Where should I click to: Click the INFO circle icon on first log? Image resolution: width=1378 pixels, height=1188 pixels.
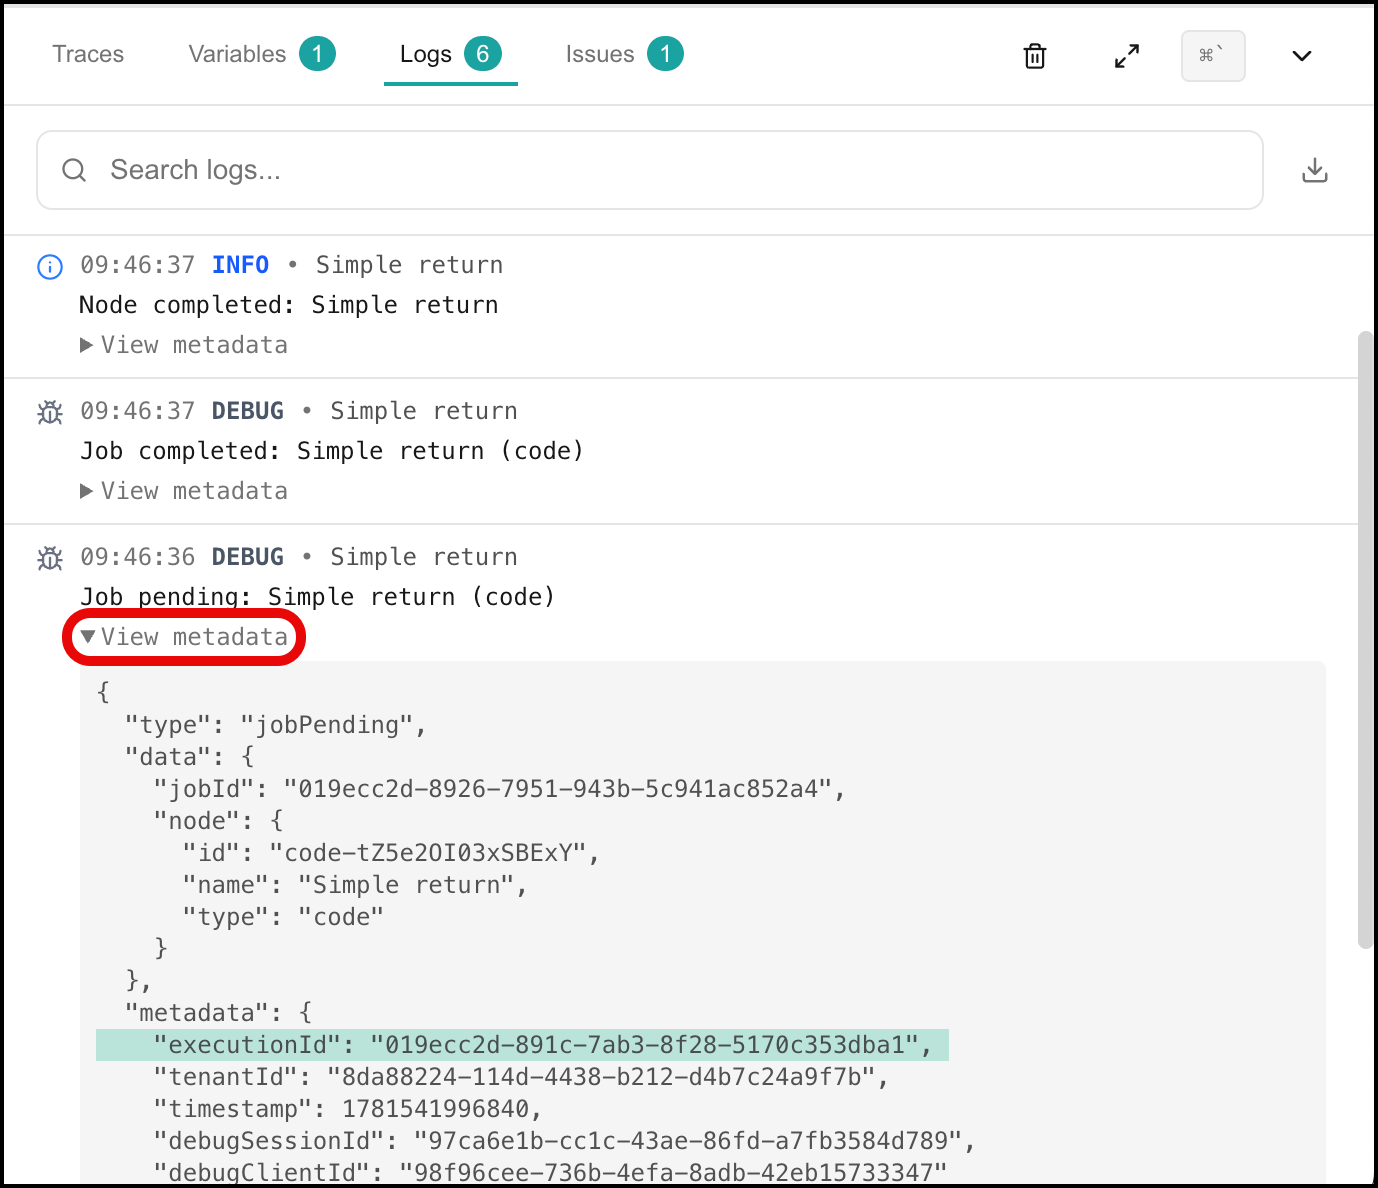tap(50, 266)
